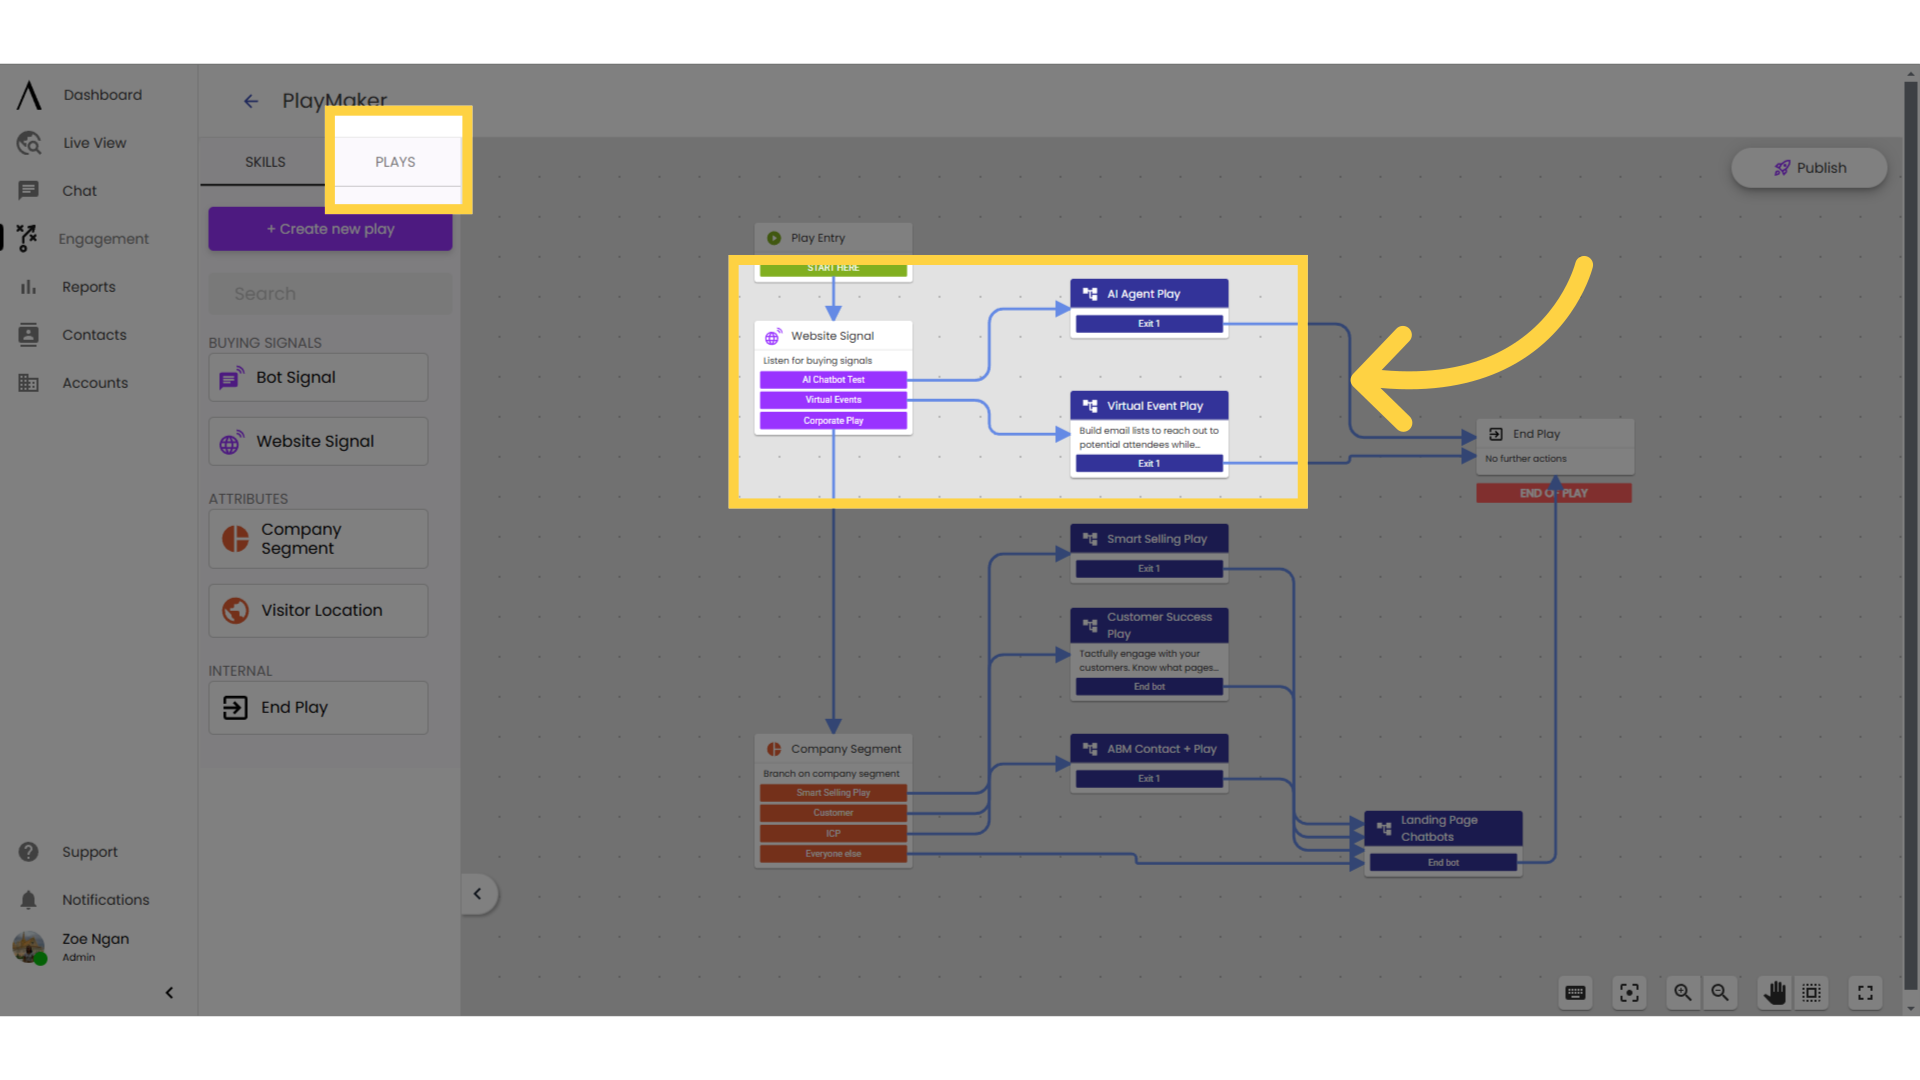Click the page vertical scrollbar
The height and width of the screenshot is (1080, 1920).
pos(1911,535)
